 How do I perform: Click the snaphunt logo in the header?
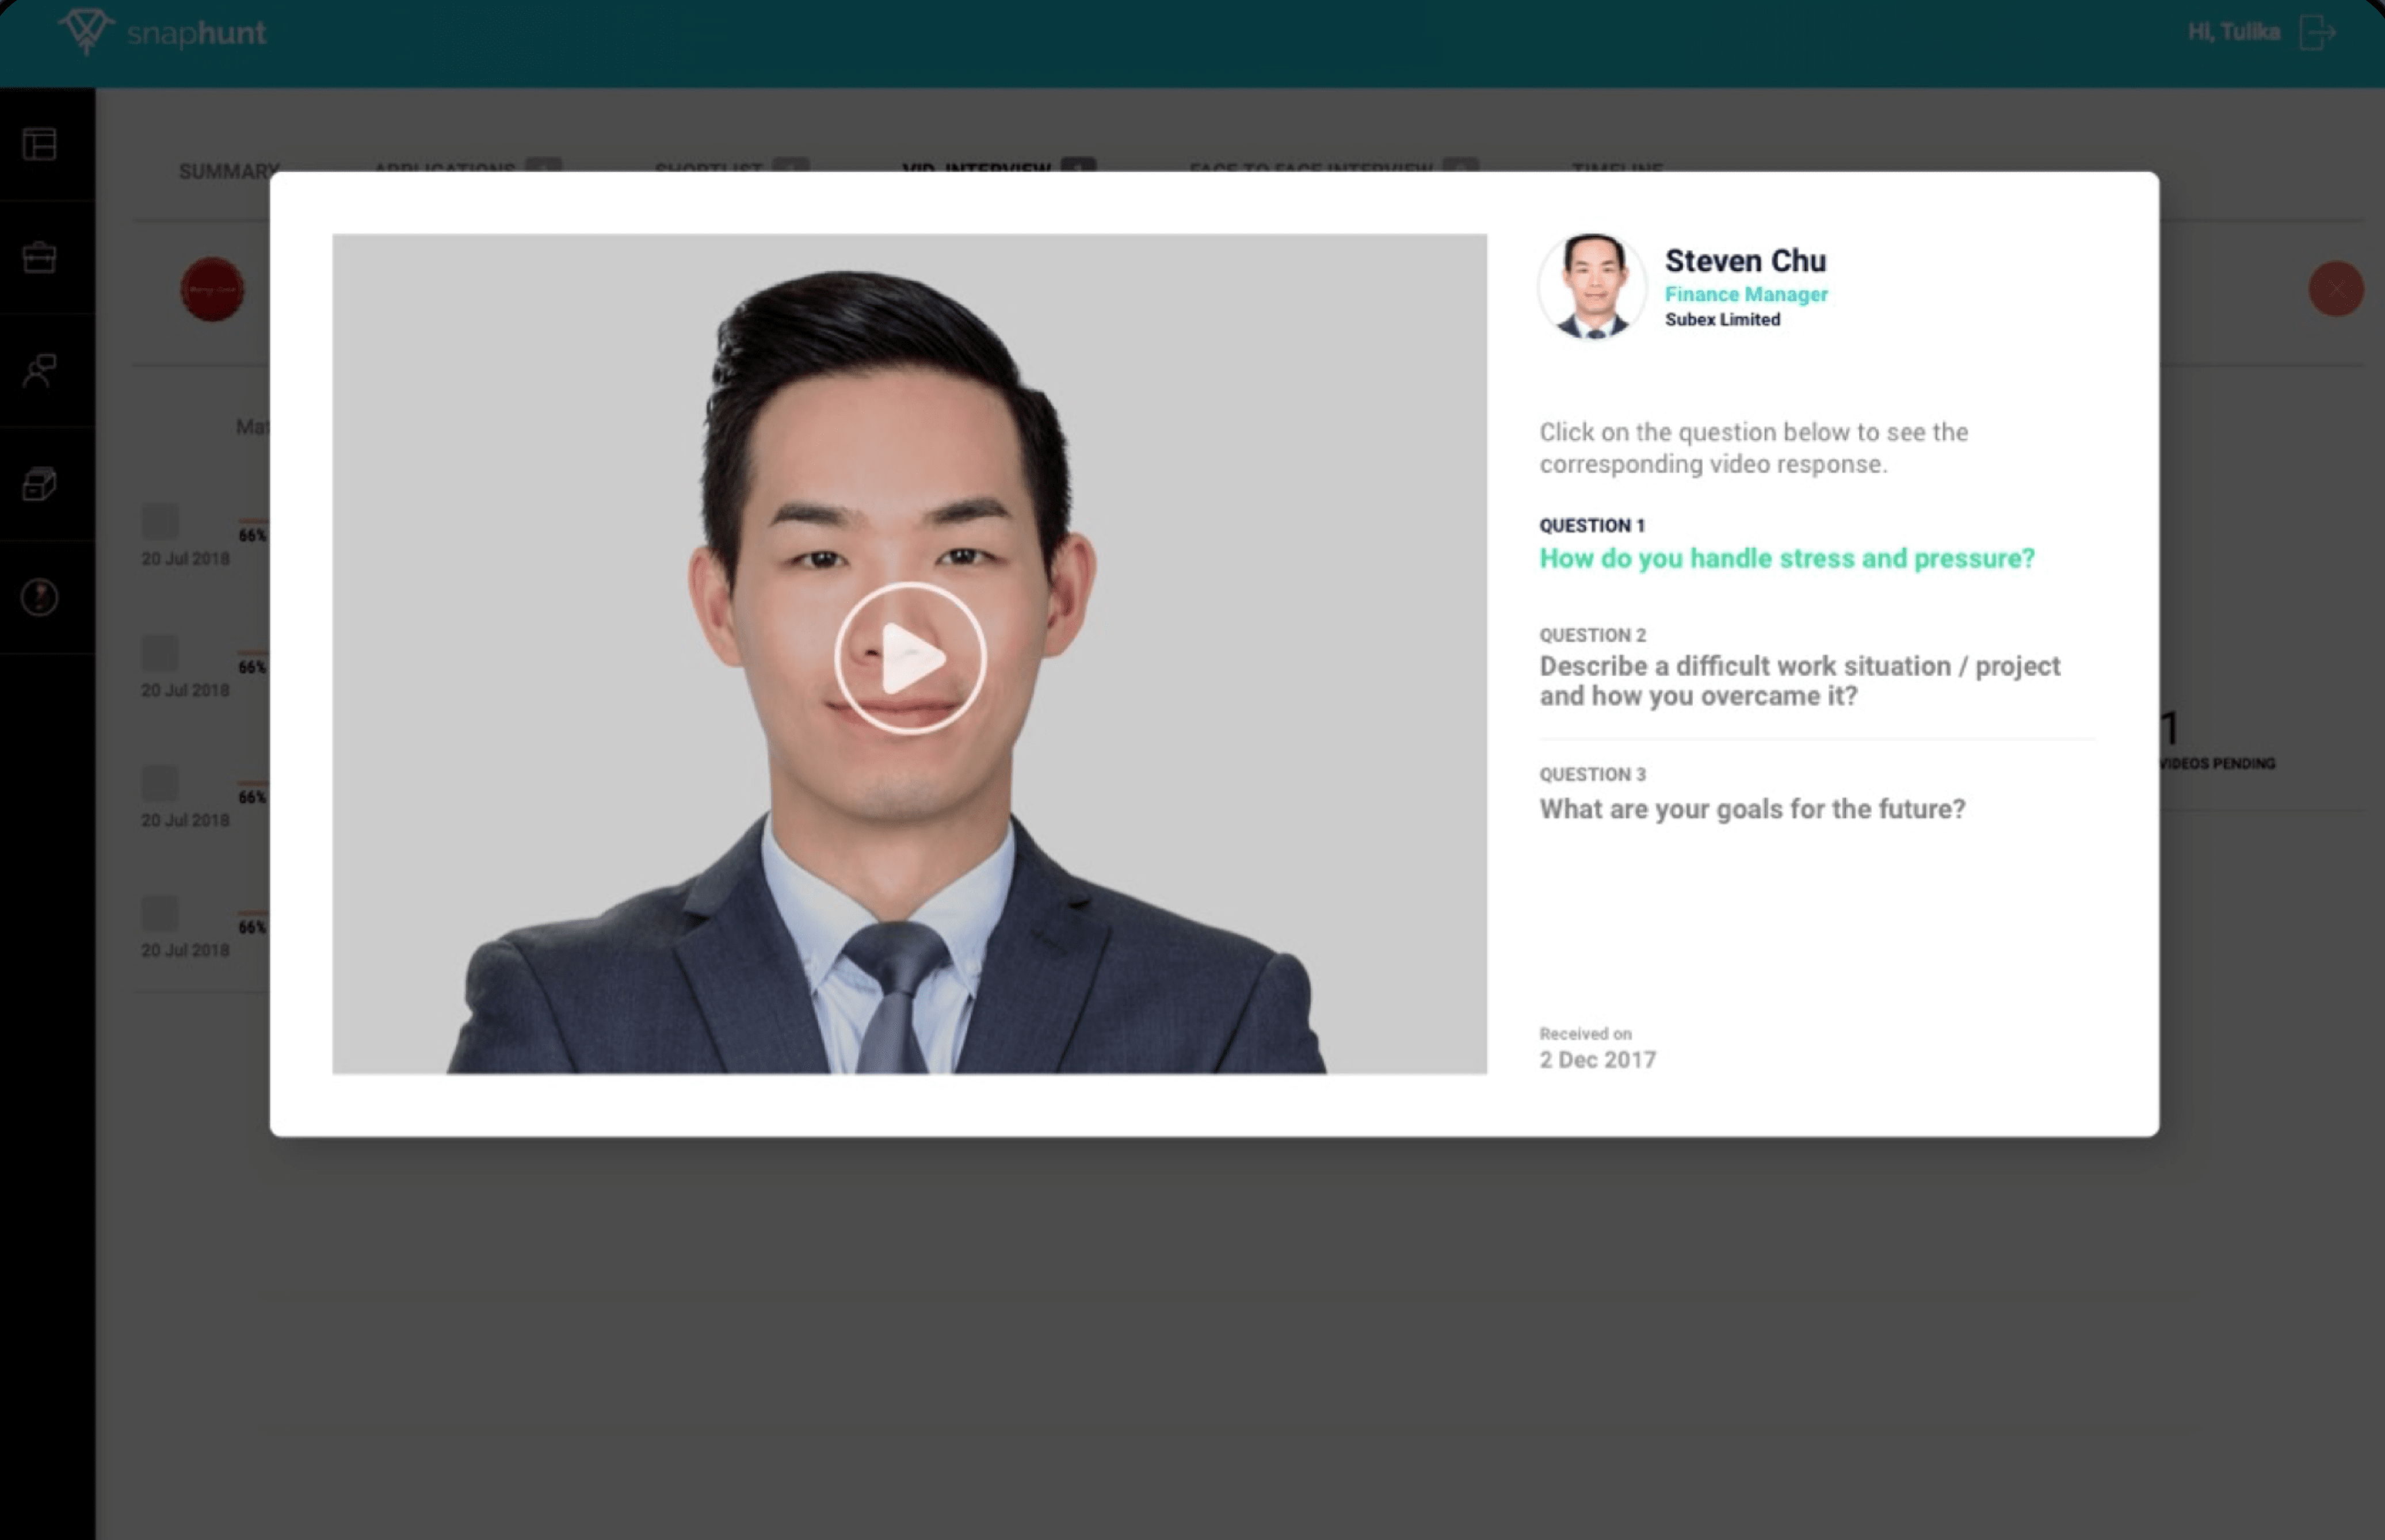tap(165, 31)
